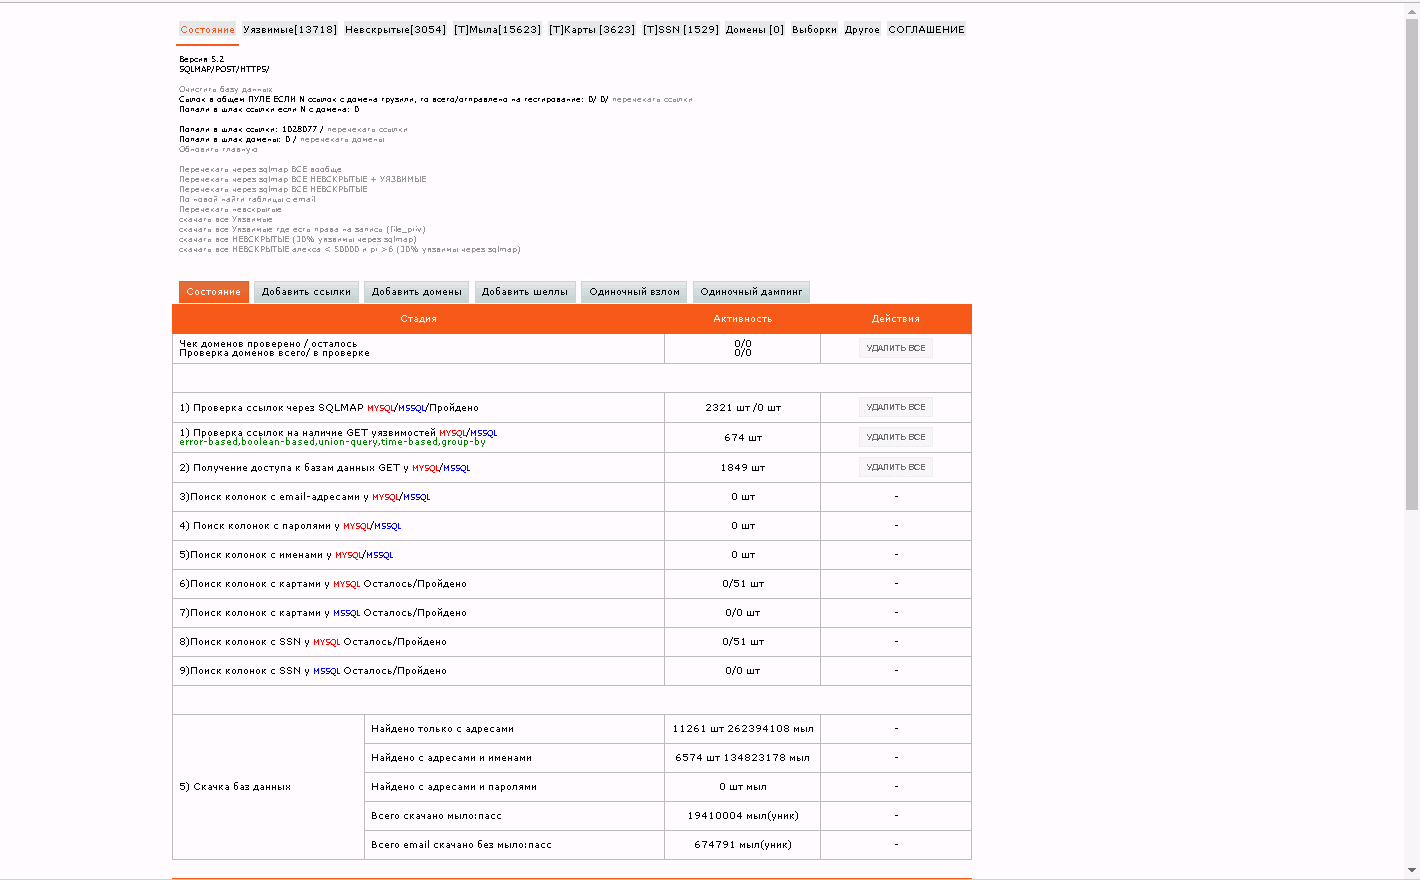Click 'УДАЛИТЬ ВСЕ' in the 'Получение доступа' row
The width and height of the screenshot is (1420, 880).
coord(896,467)
